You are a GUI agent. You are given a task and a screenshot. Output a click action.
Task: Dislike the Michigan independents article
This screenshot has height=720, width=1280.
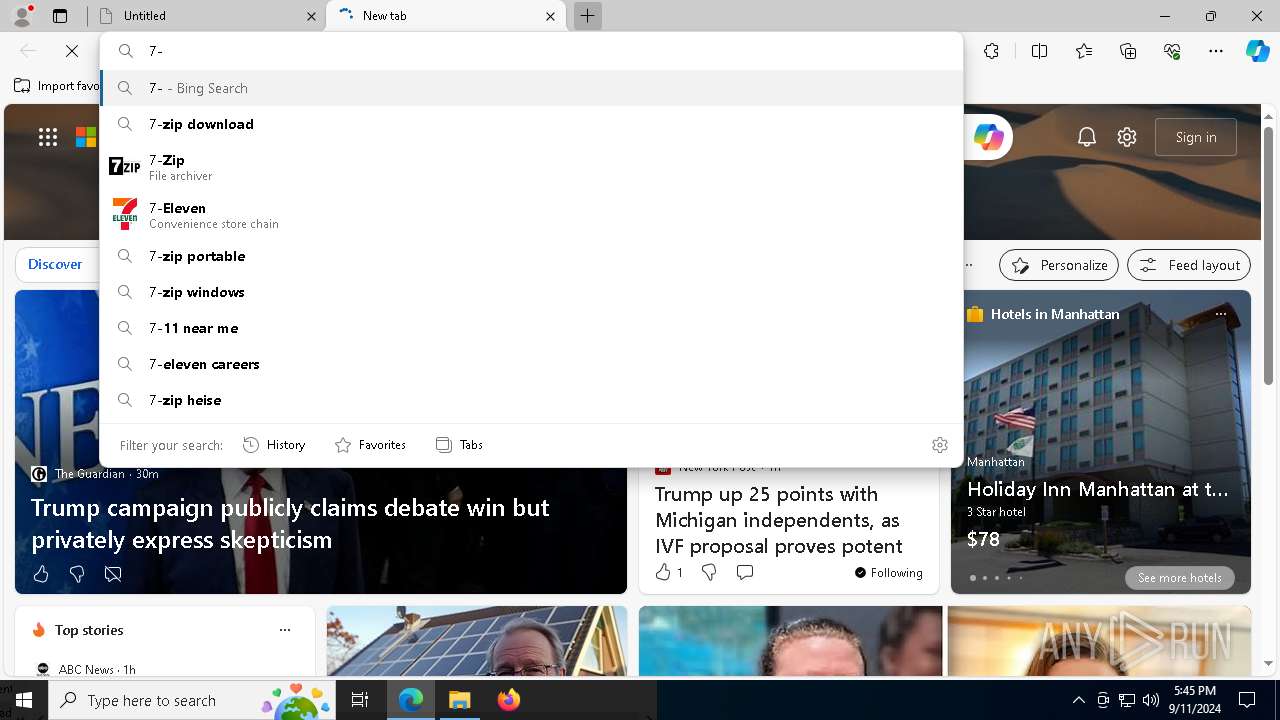(709, 572)
